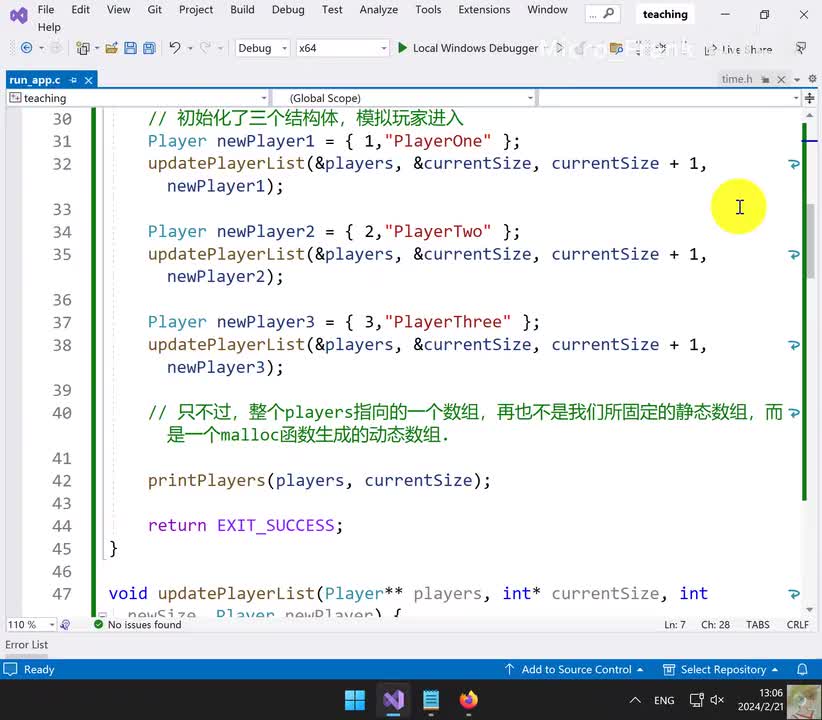Click the greyed Redo icon
The width and height of the screenshot is (822, 720).
[206, 48]
